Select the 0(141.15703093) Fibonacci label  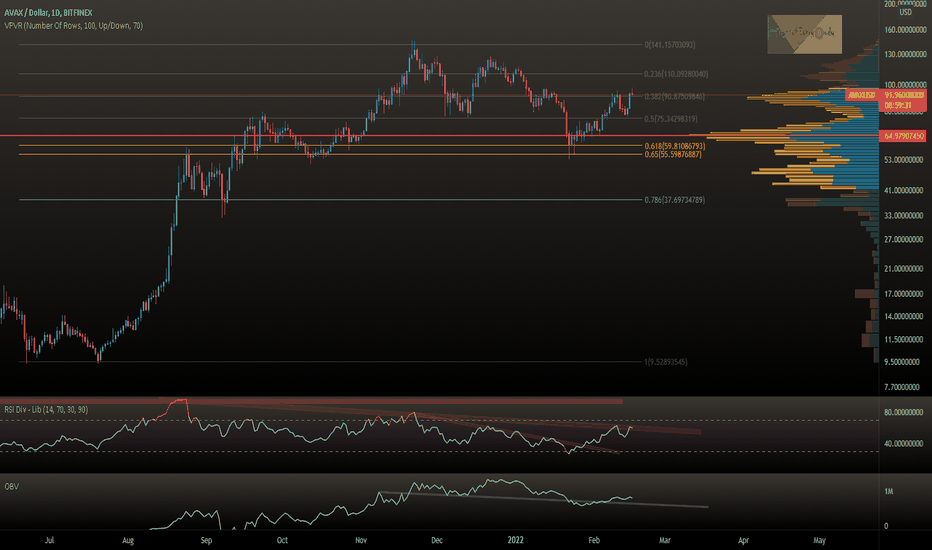pos(670,45)
